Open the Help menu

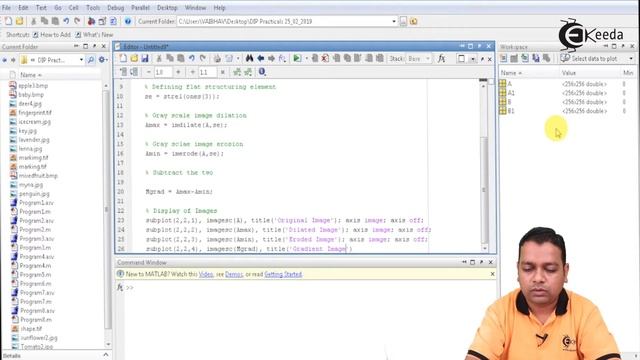[219, 8]
